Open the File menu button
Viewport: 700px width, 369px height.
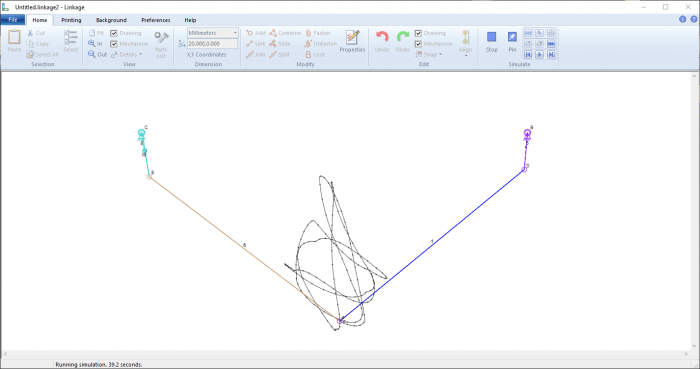12,20
